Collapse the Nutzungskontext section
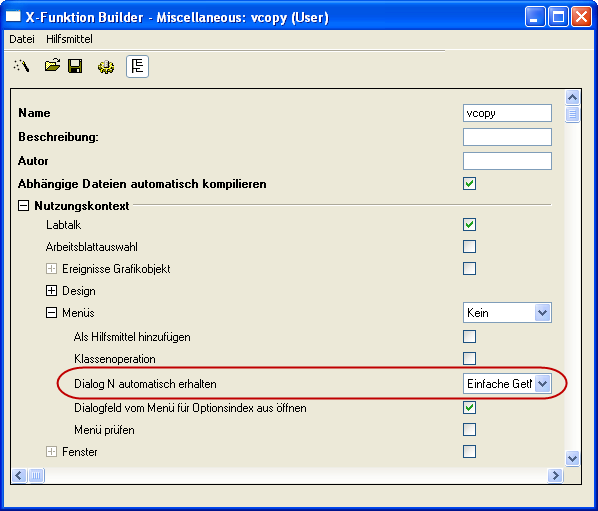This screenshot has width=598, height=511. click(x=23, y=206)
